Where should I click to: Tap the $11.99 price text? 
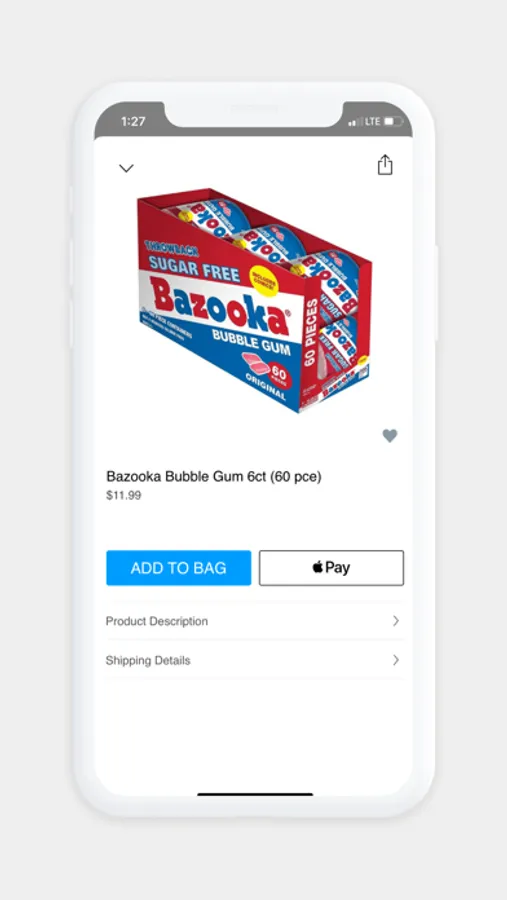coord(123,495)
